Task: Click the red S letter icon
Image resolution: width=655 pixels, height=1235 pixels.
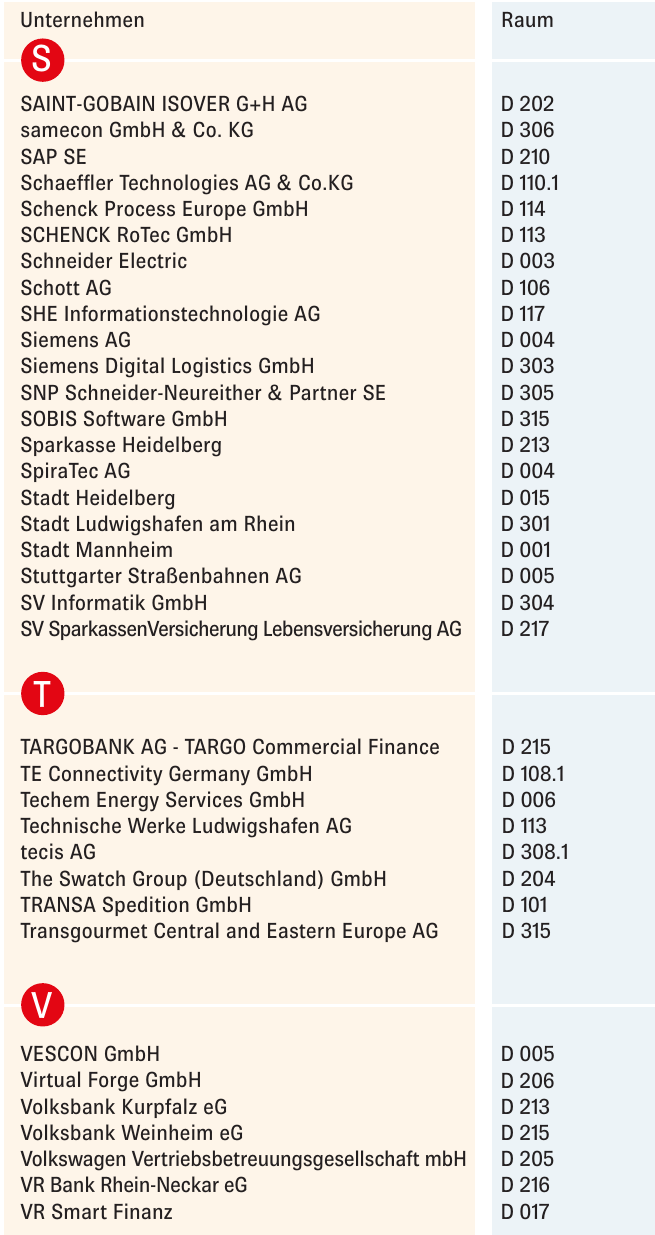Action: (42, 60)
